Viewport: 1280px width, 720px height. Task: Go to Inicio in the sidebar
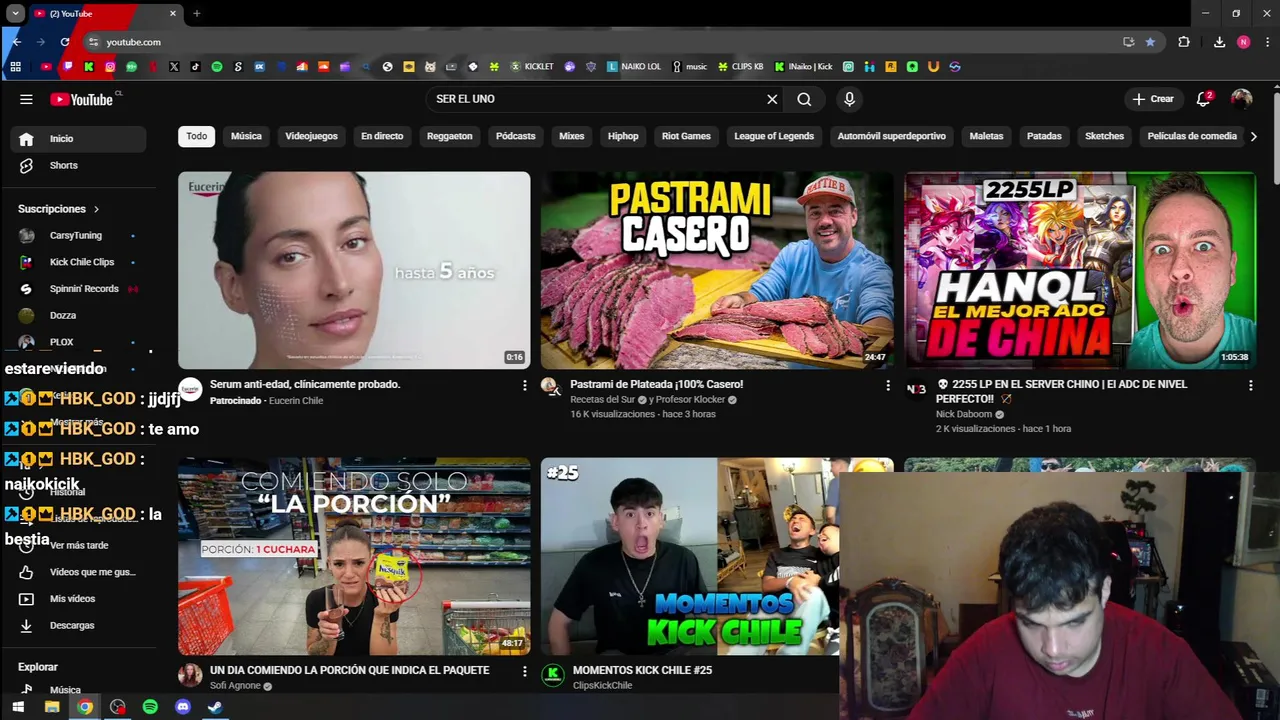[78, 139]
